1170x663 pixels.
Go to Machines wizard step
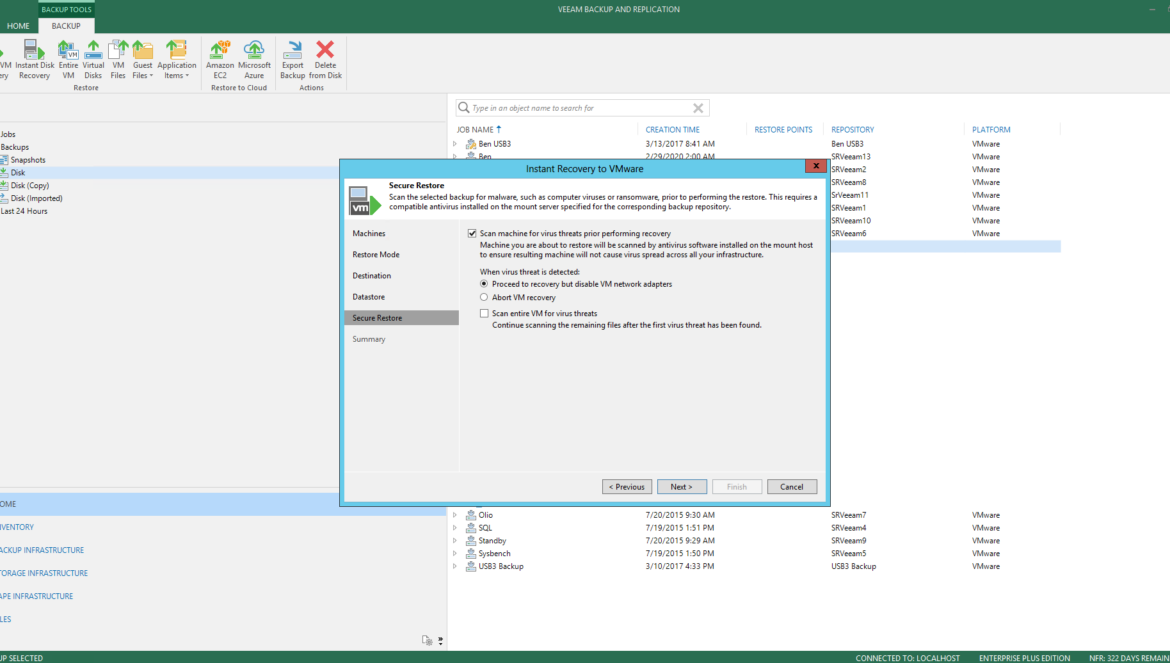pyautogui.click(x=369, y=233)
